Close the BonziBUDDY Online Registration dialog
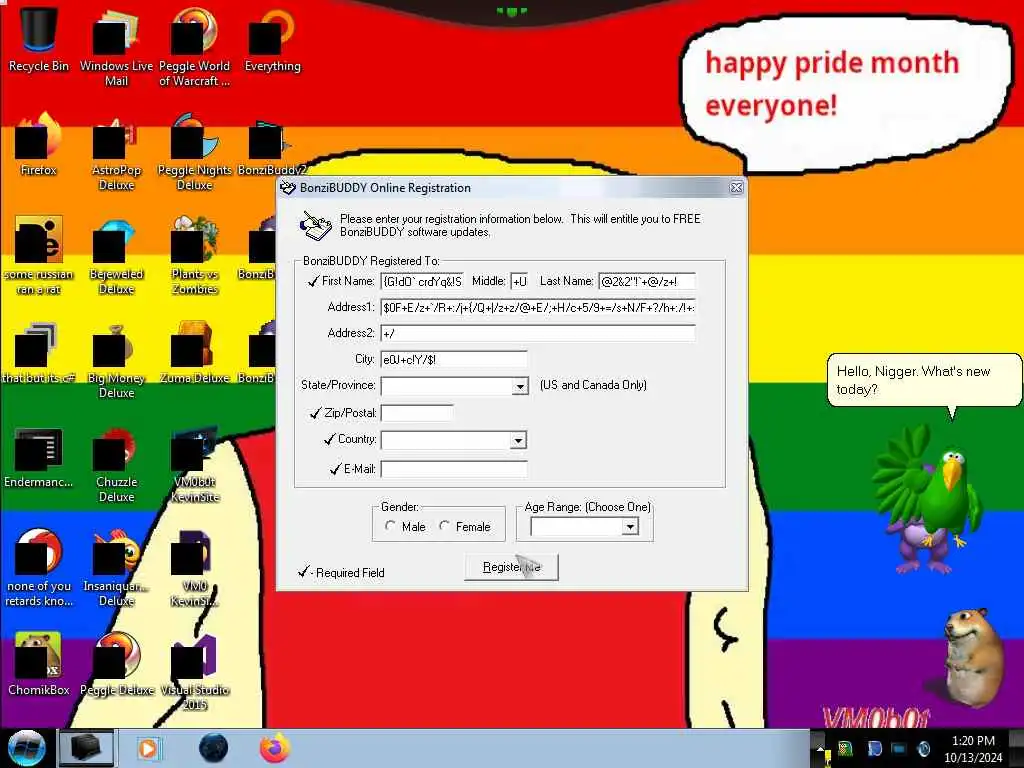 pos(736,188)
